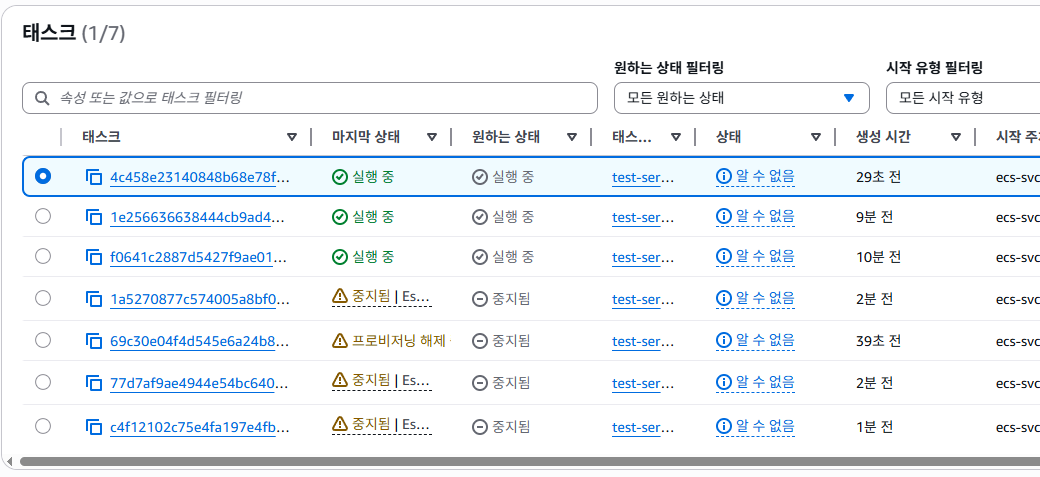1040x477 pixels.
Task: Click info icon in 9분 전 row
Action: (x=723, y=216)
